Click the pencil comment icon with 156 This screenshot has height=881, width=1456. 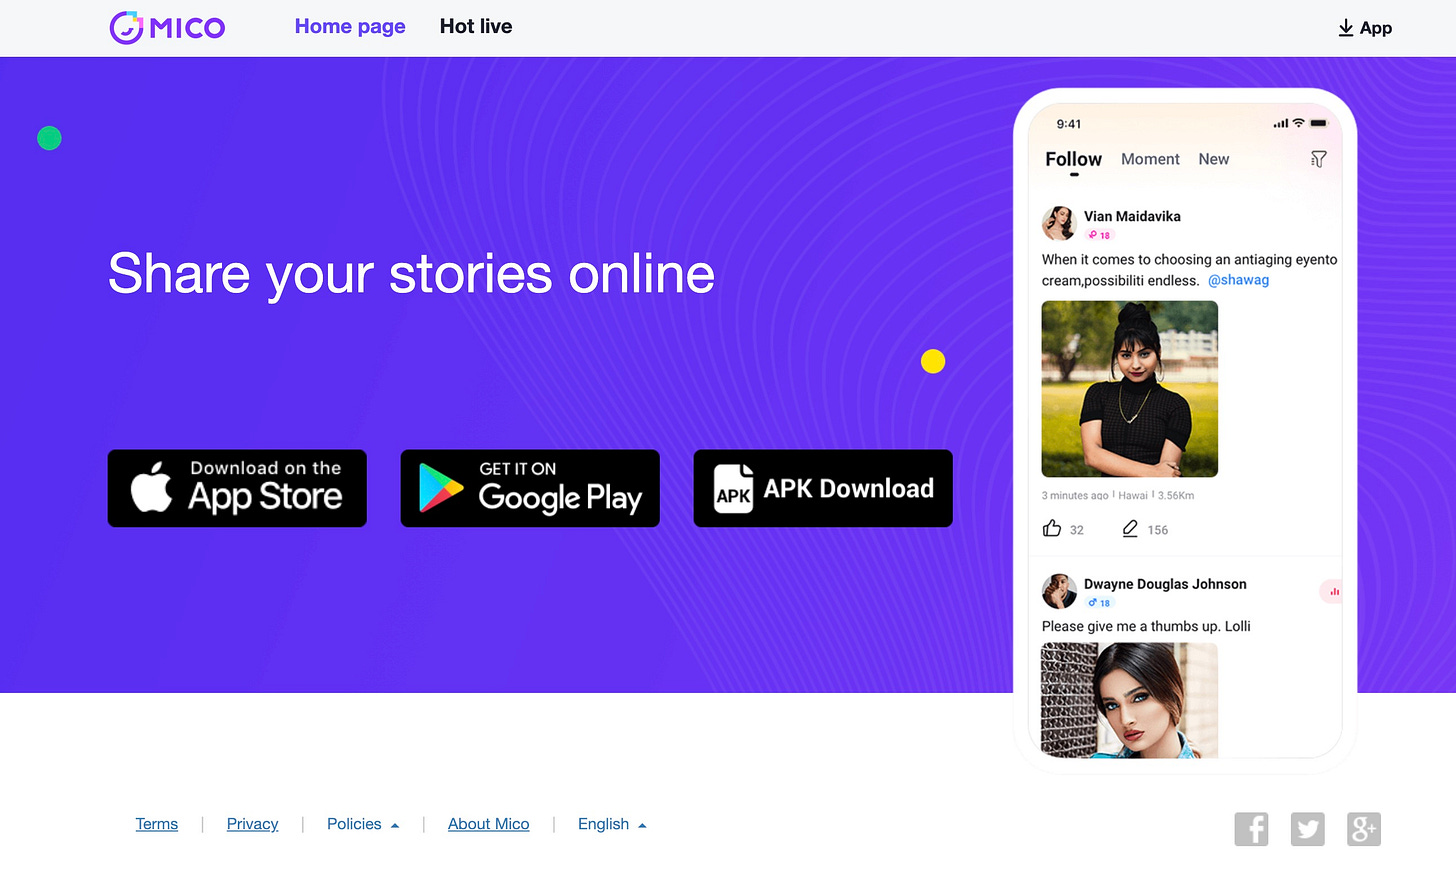[x=1130, y=528]
